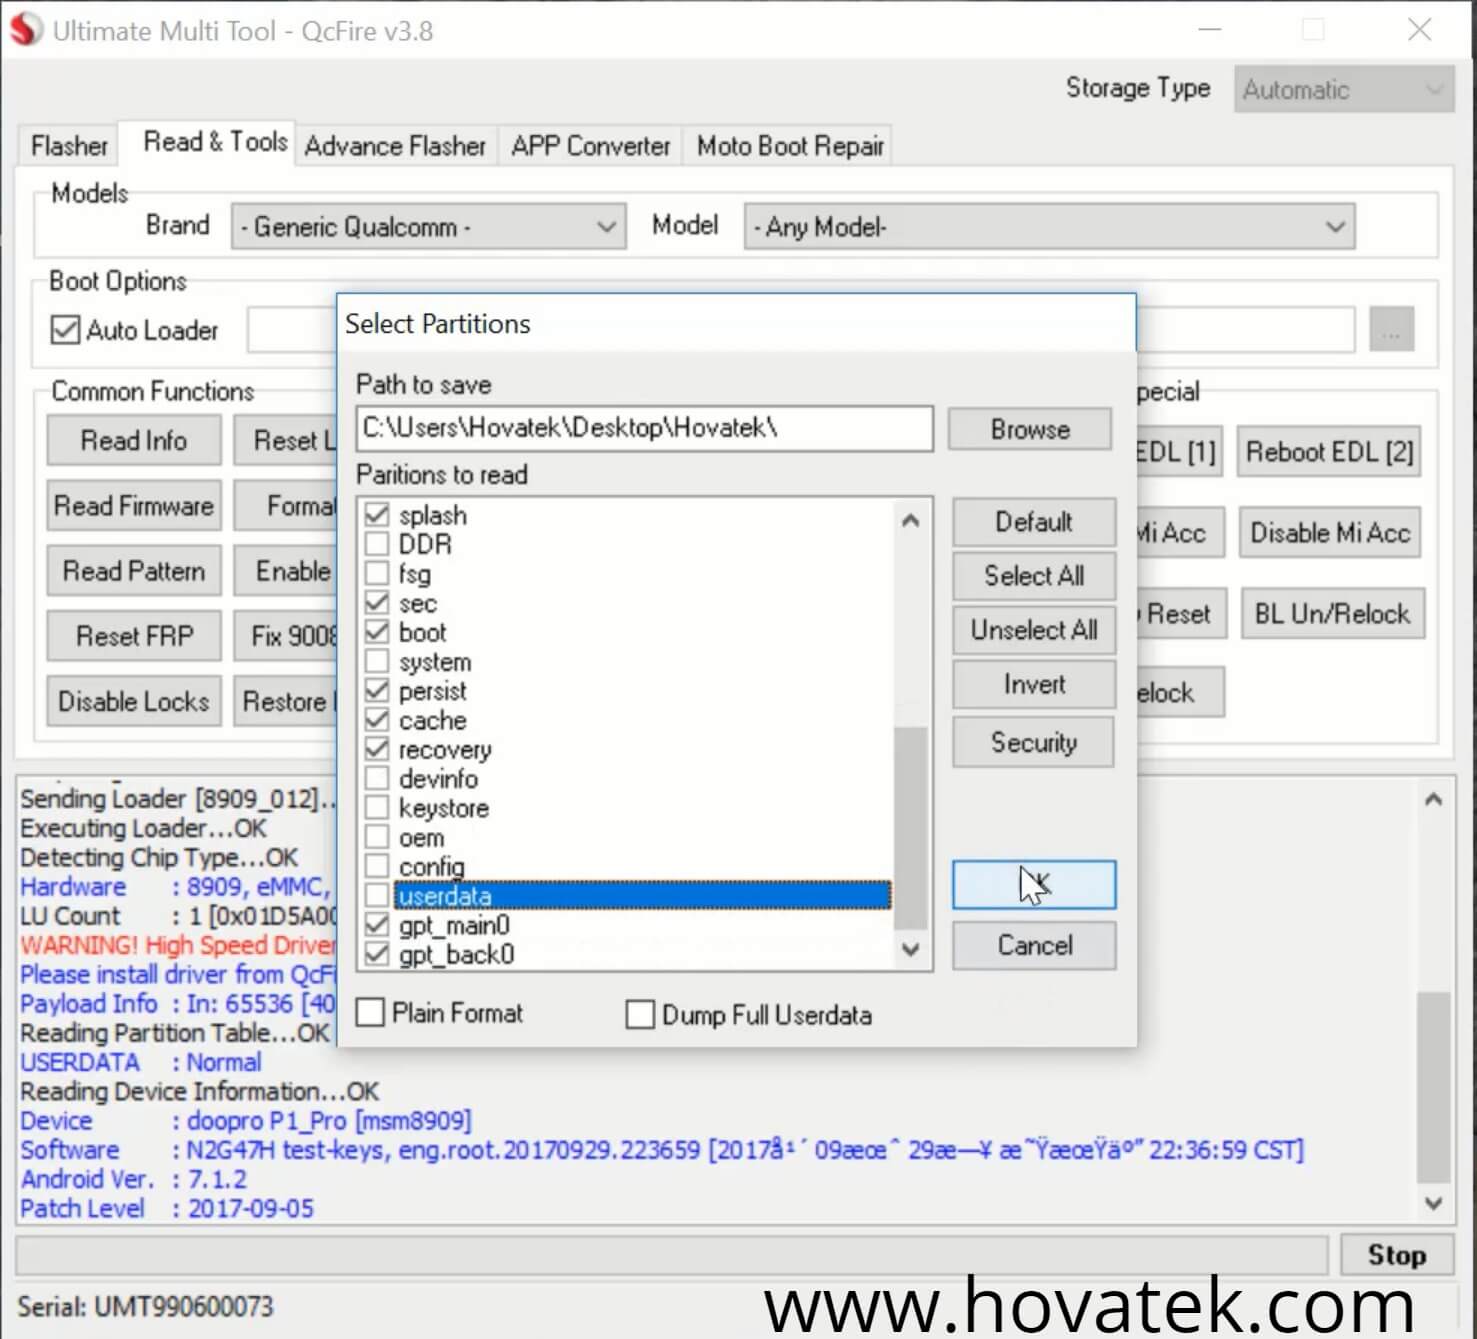Open the Brand dropdown
The image size is (1477, 1339).
pyautogui.click(x=428, y=227)
